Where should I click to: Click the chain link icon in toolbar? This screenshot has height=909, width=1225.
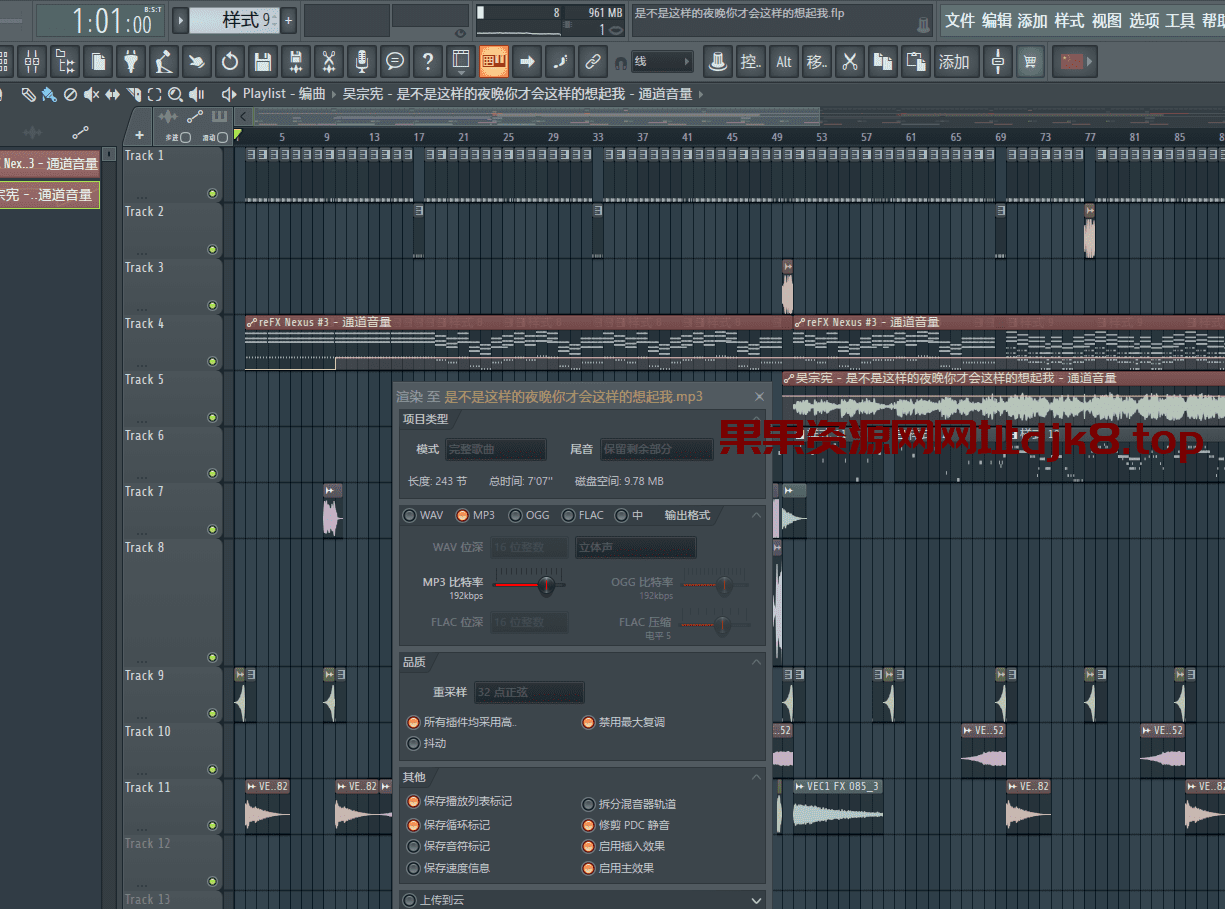(x=593, y=62)
